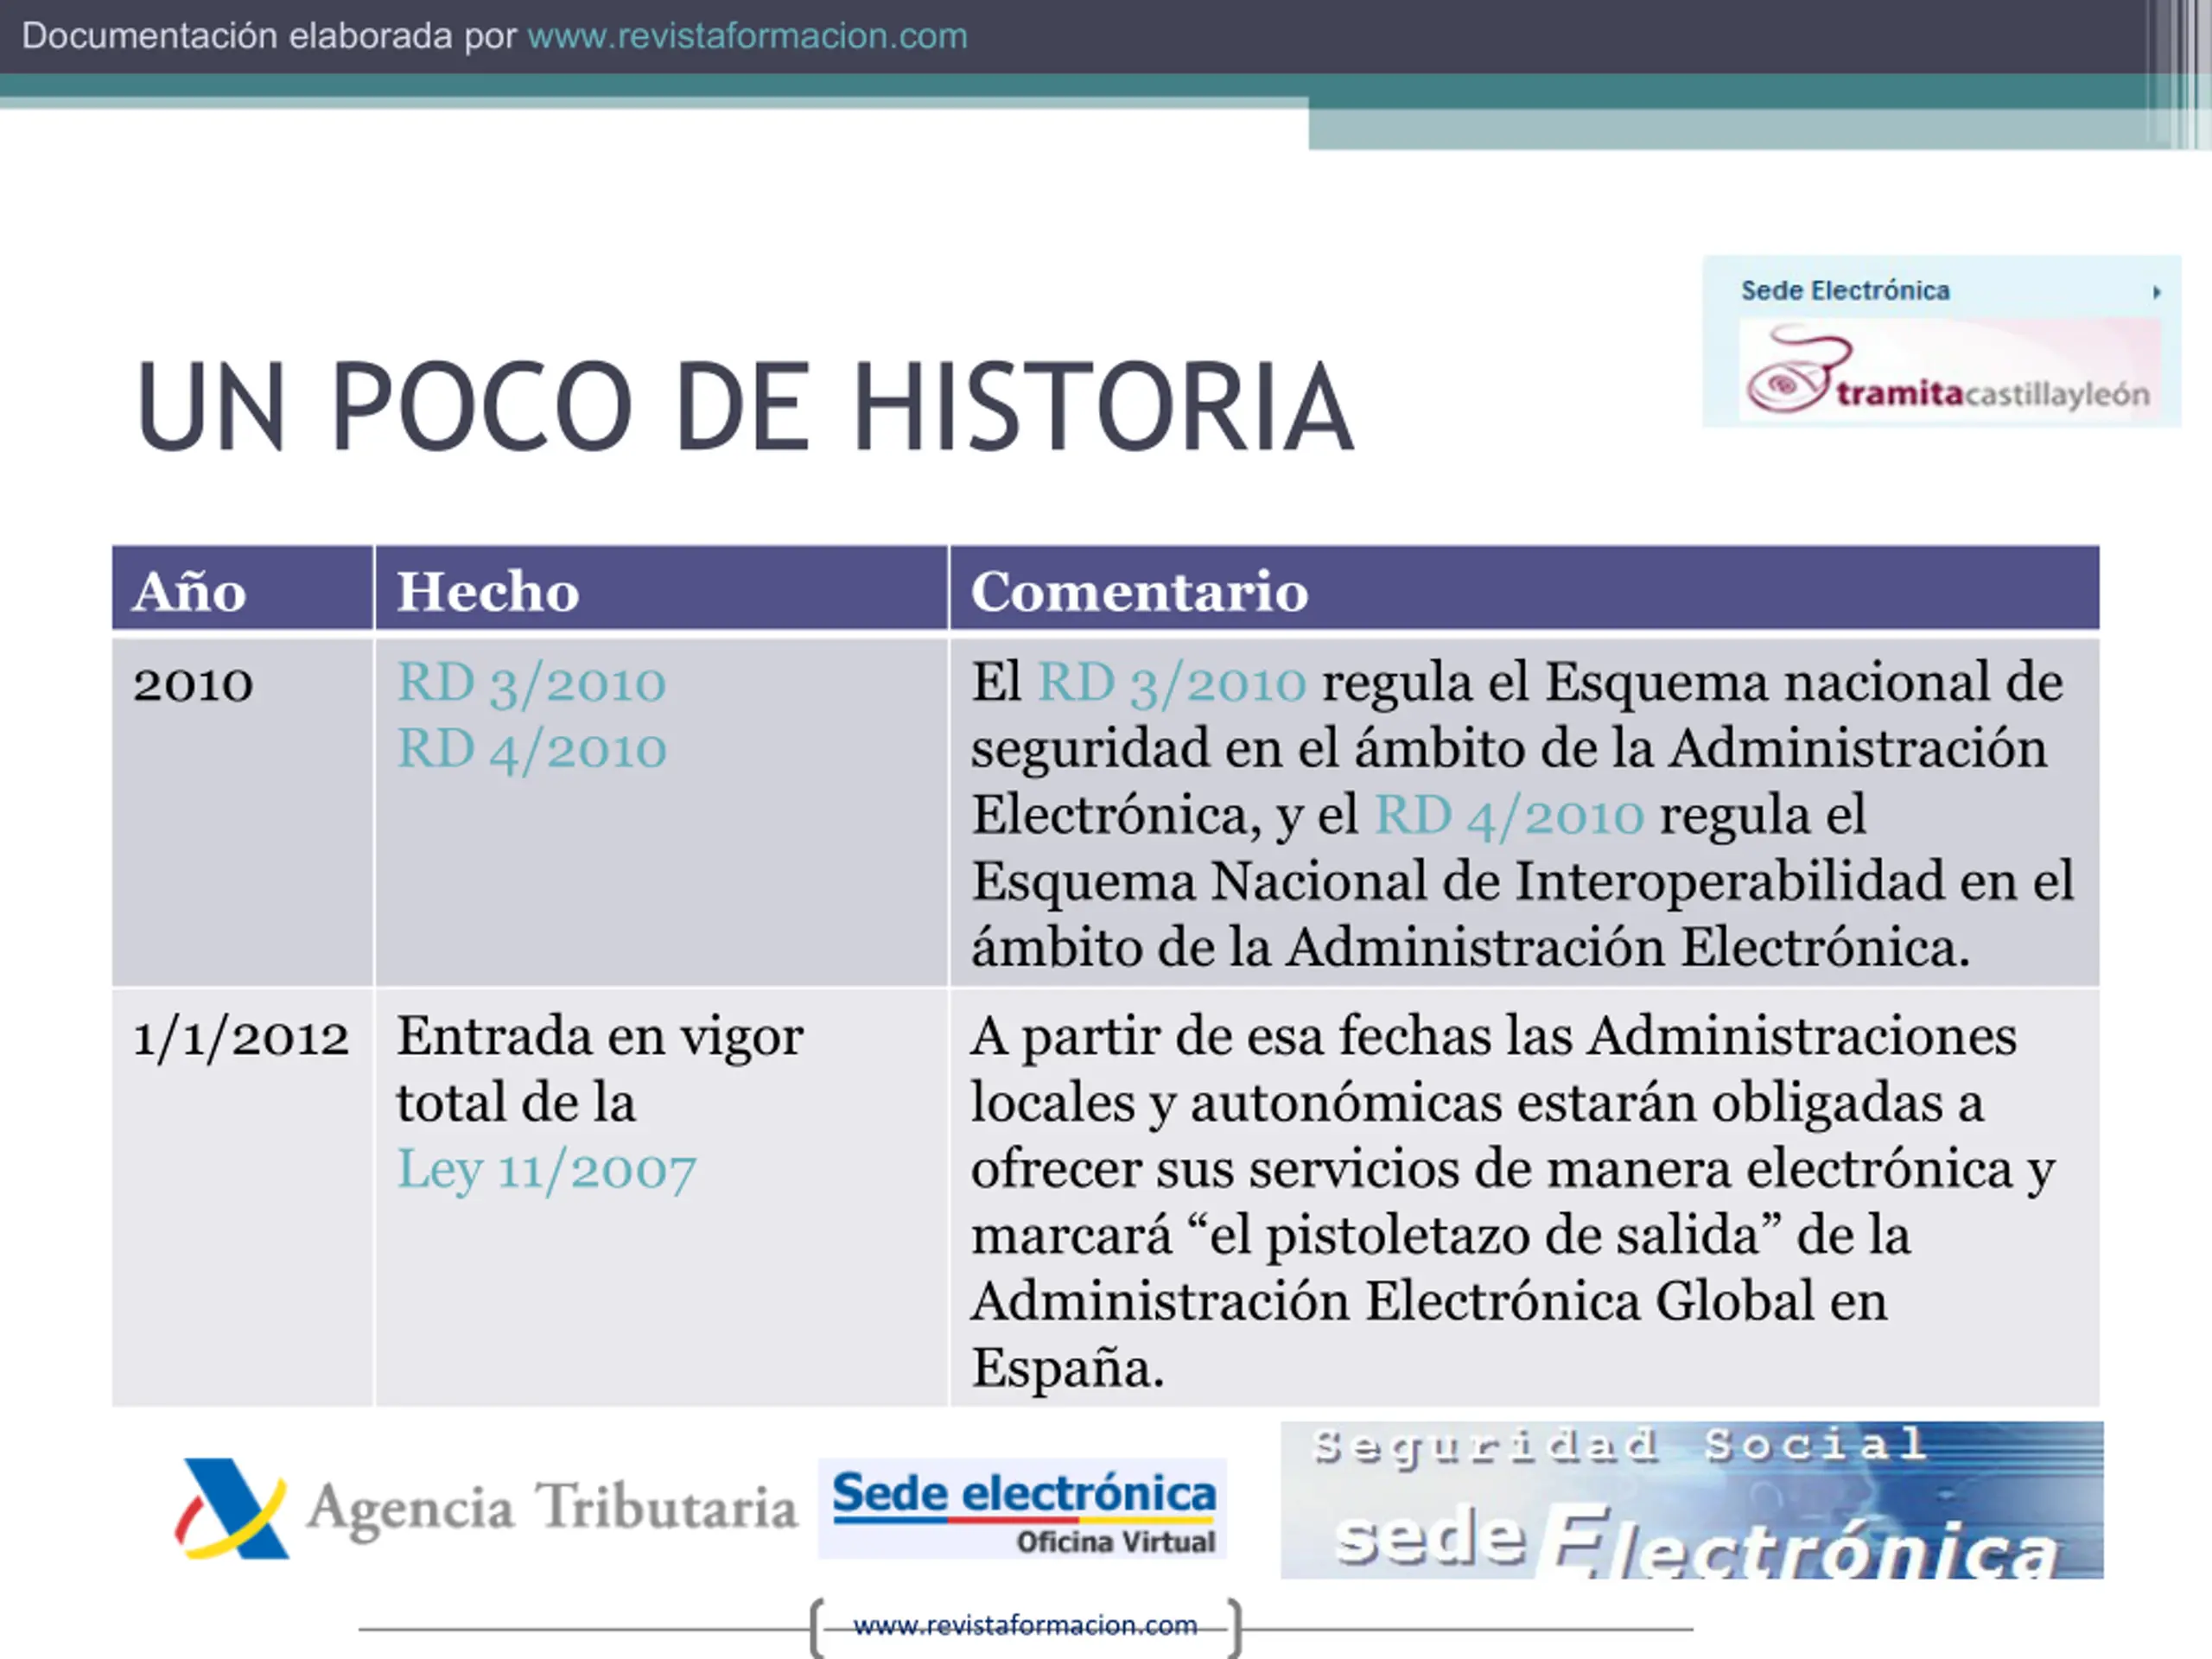Click the 'Agencia Tributaria' text
The width and height of the screenshot is (2212, 1659).
coord(552,1508)
